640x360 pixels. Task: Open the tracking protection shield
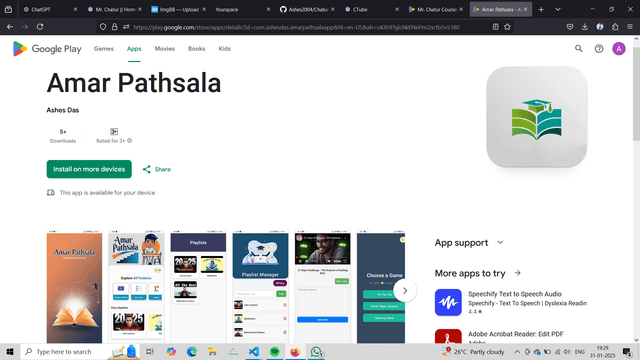(103, 27)
